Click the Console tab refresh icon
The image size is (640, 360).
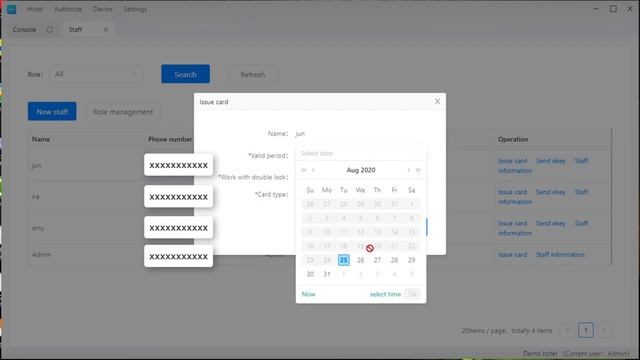(50, 29)
